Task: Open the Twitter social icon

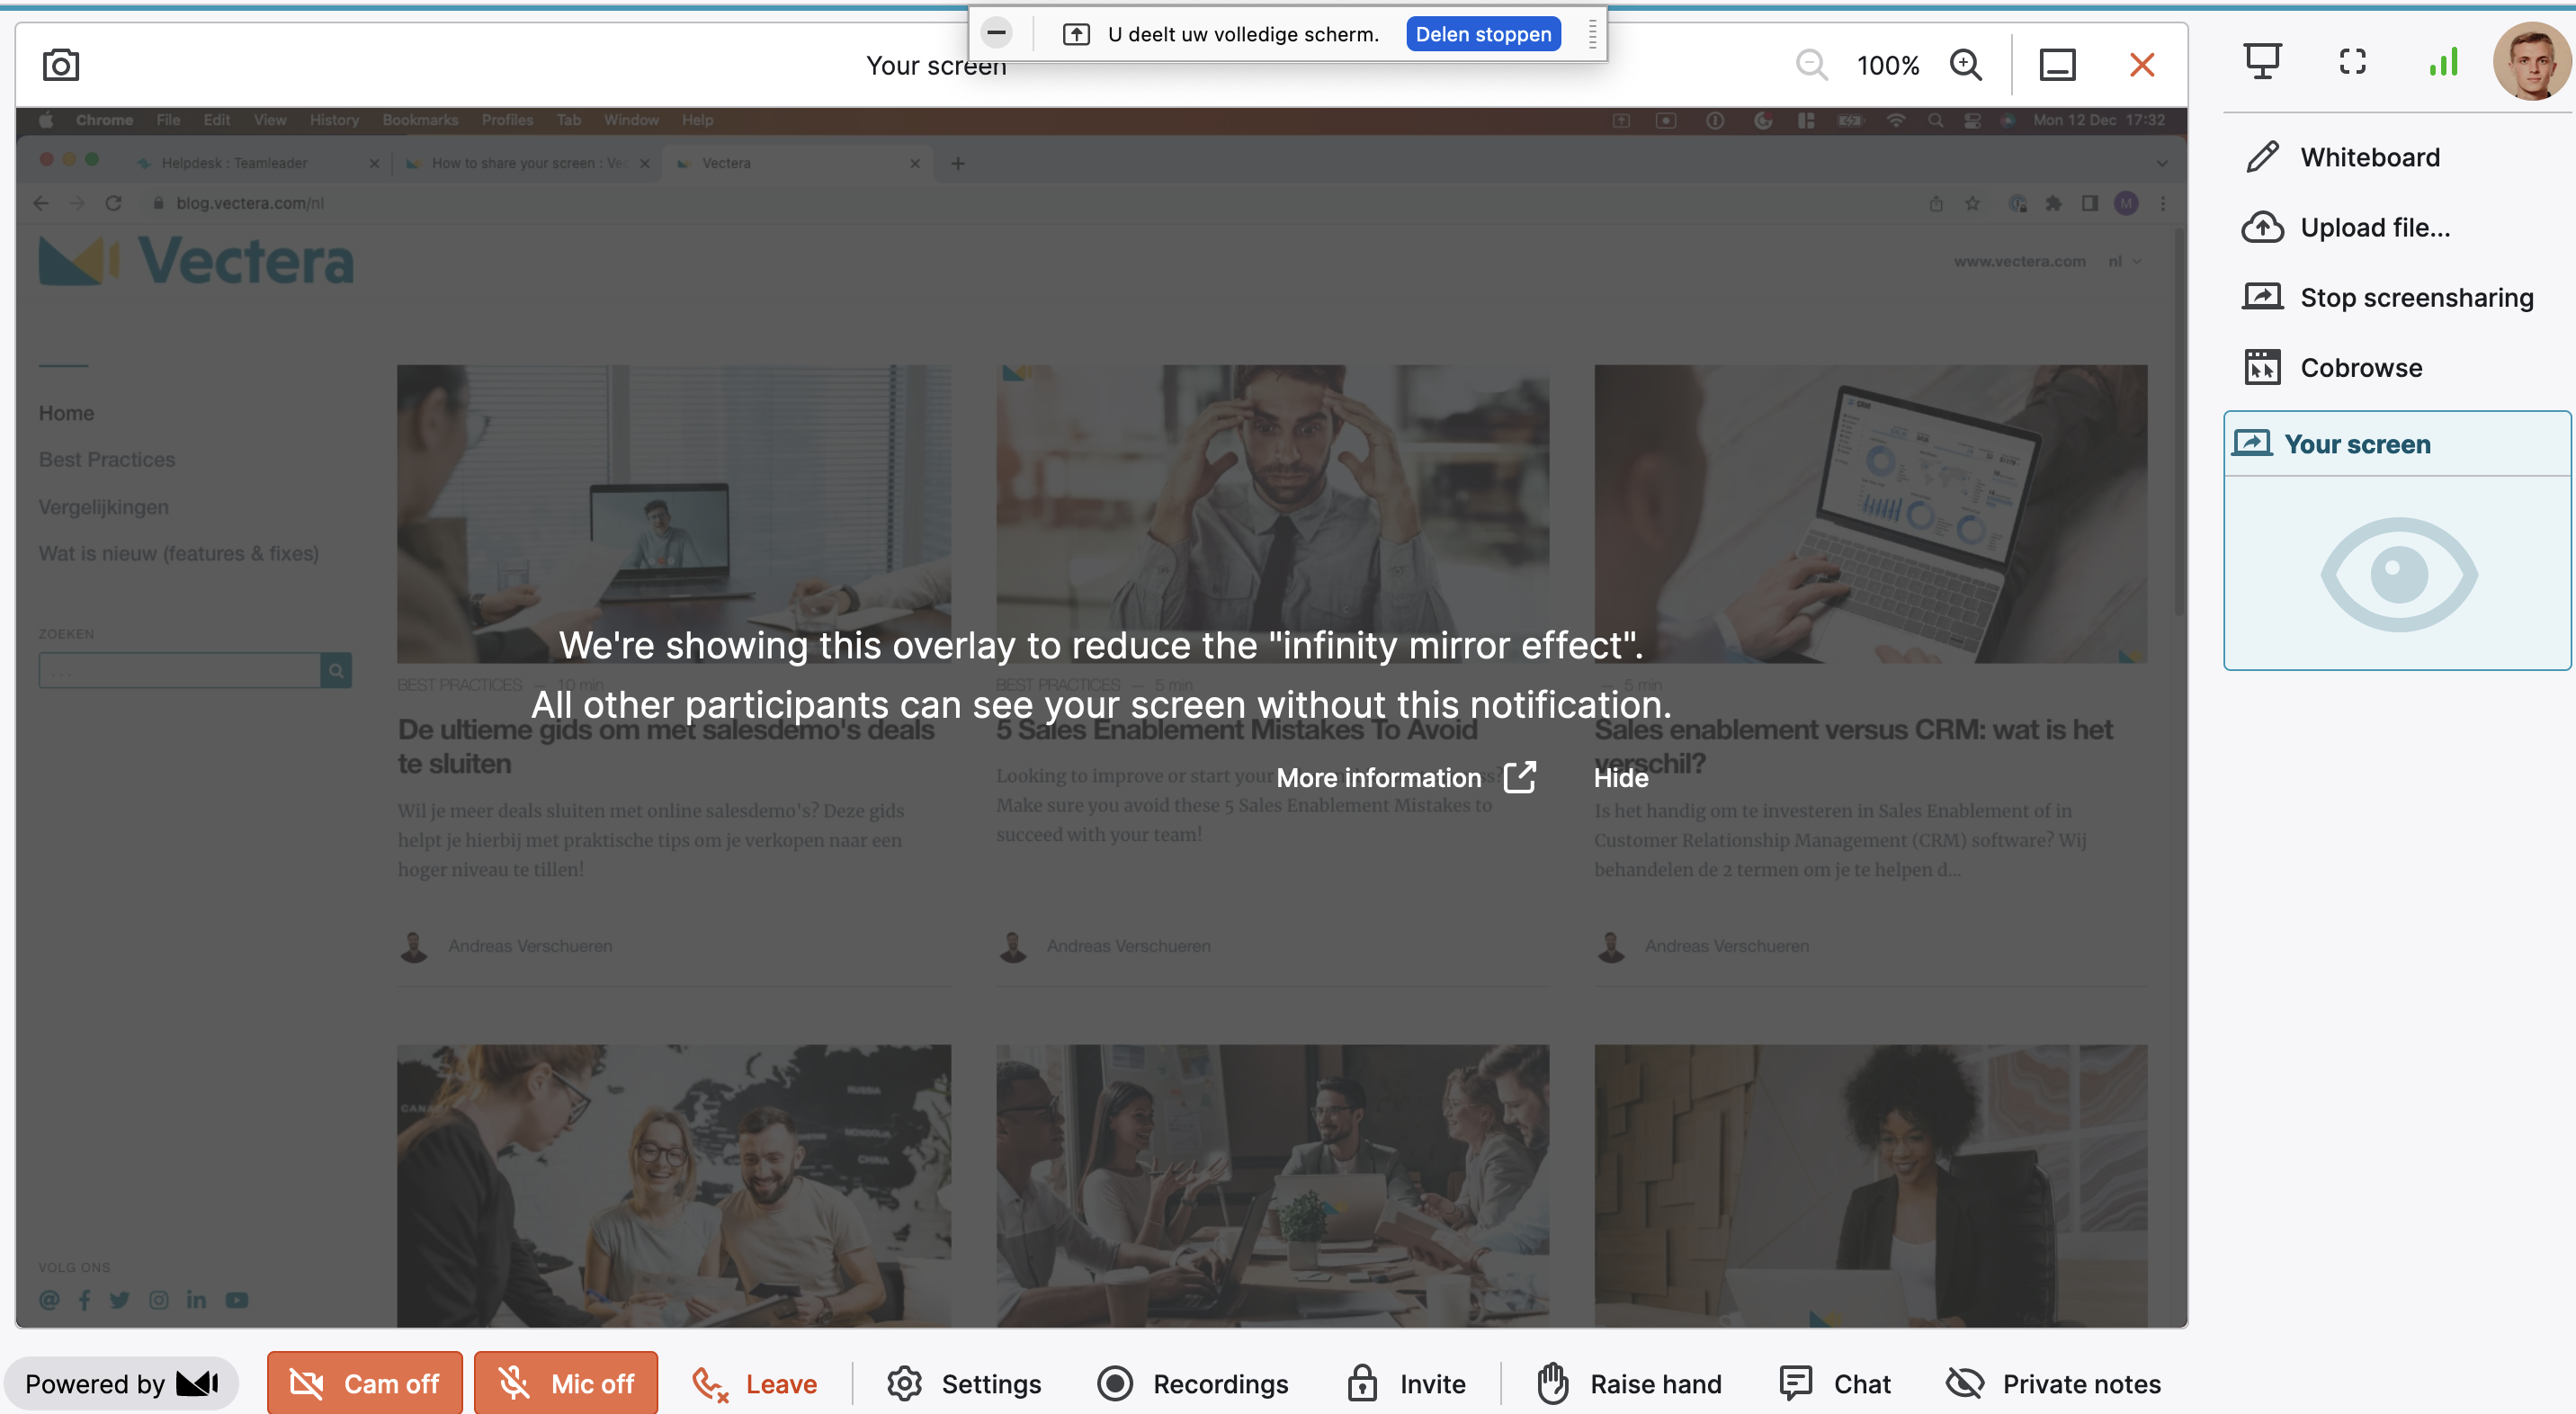Action: click(x=120, y=1299)
